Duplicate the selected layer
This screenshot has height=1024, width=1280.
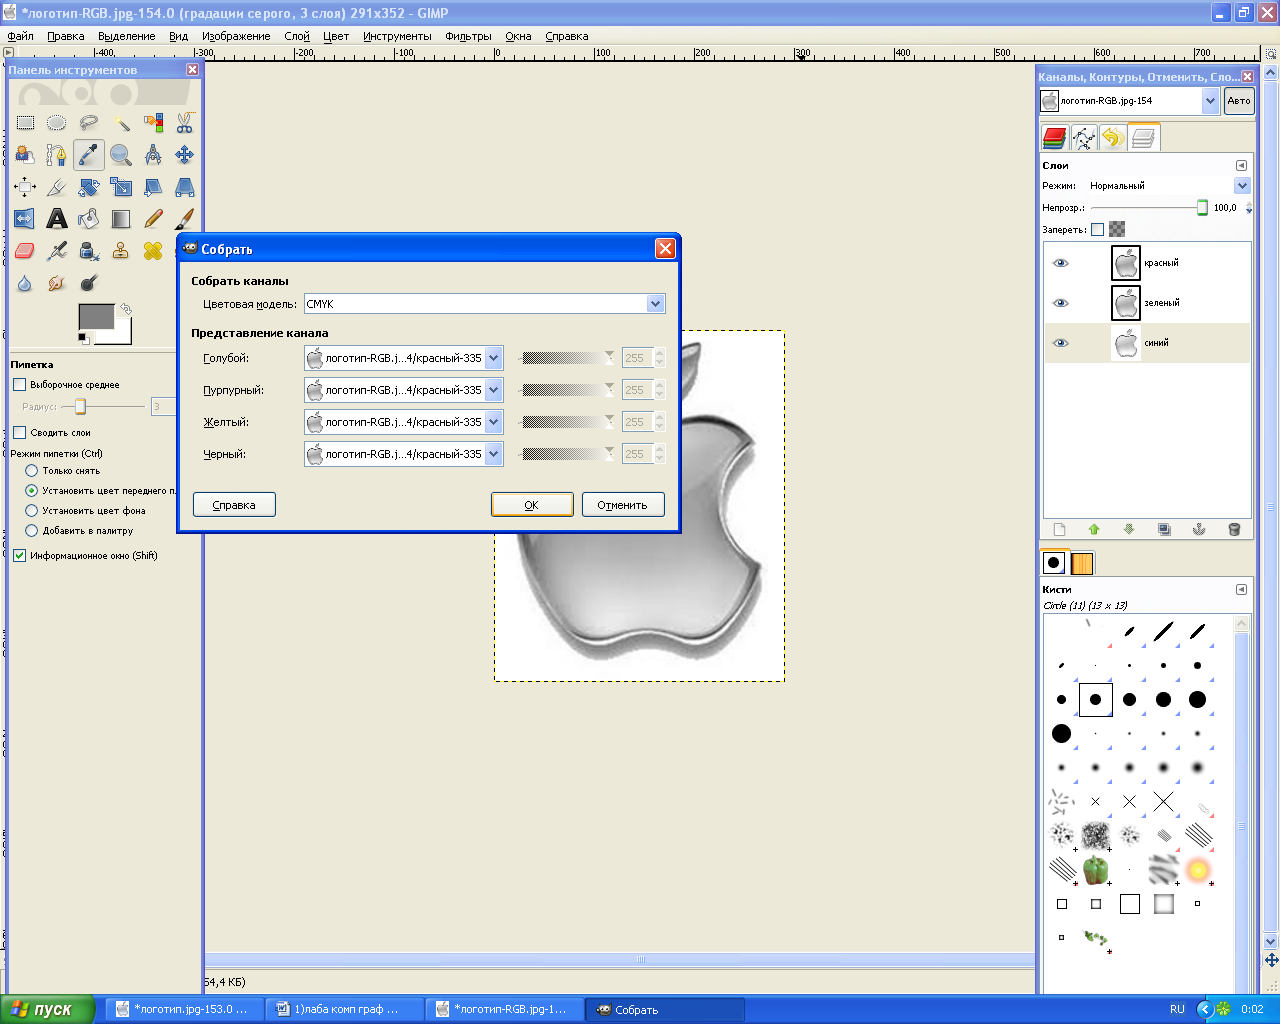click(1164, 530)
